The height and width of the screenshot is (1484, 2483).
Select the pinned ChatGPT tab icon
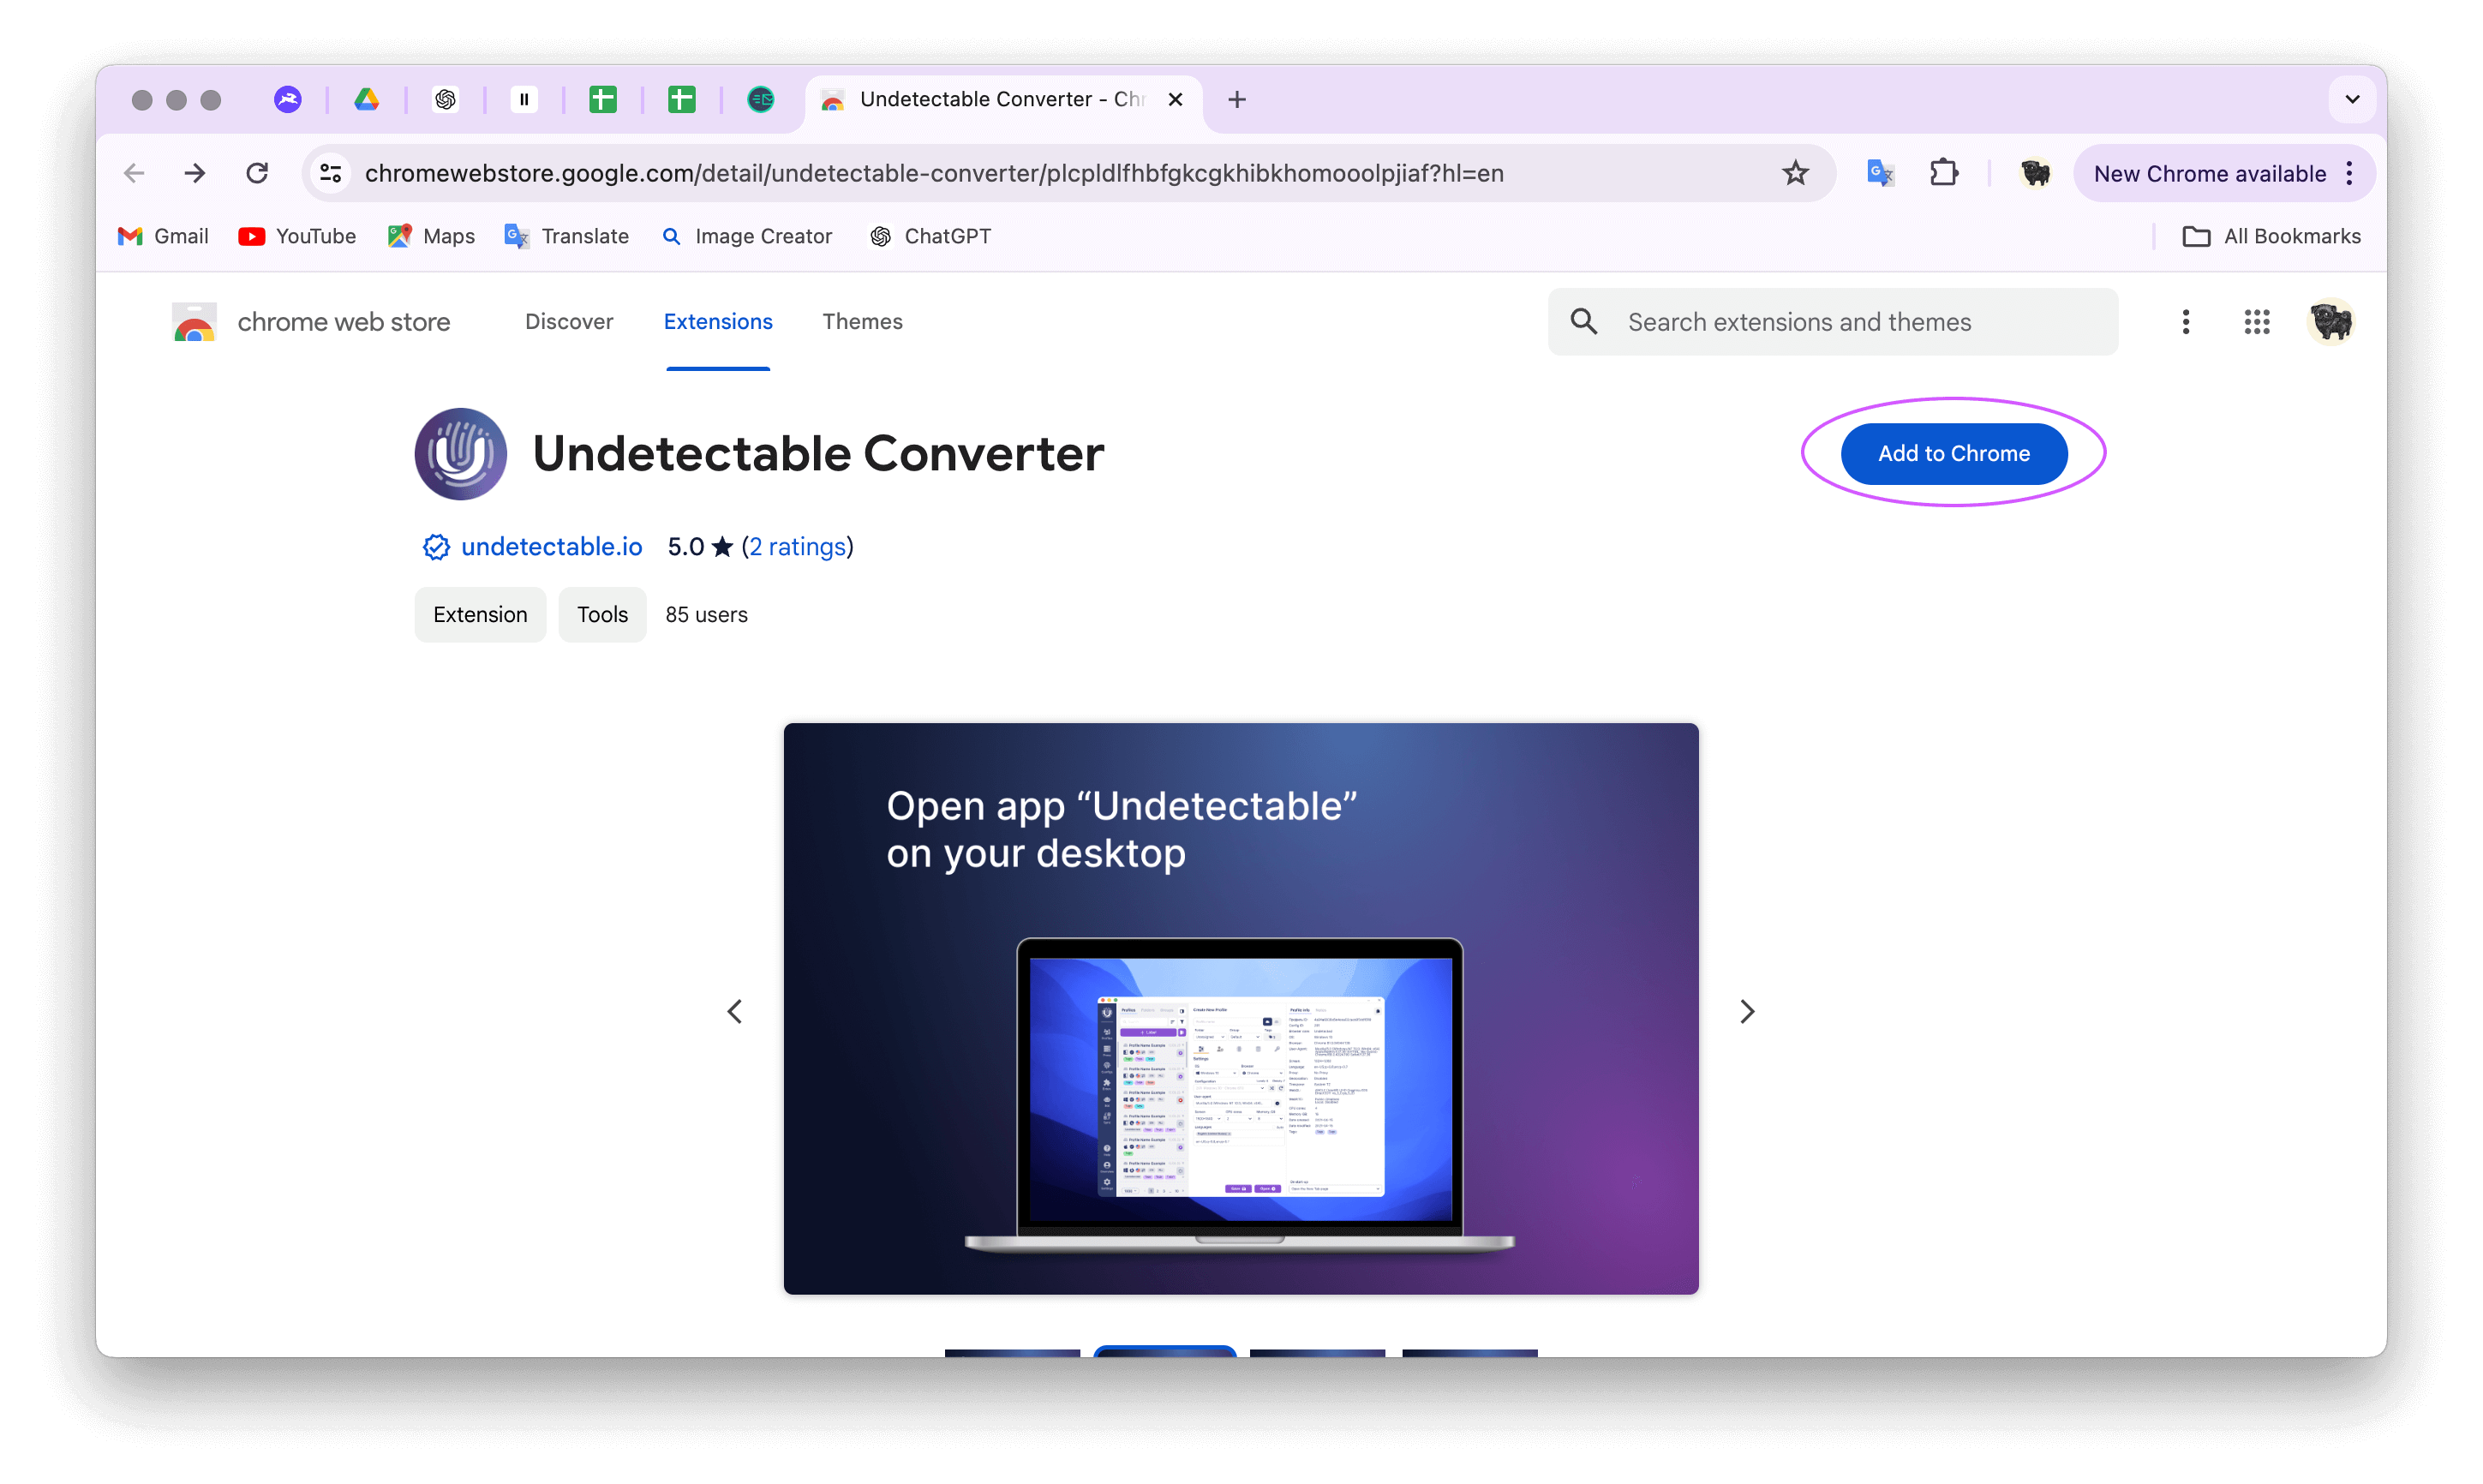(x=446, y=99)
